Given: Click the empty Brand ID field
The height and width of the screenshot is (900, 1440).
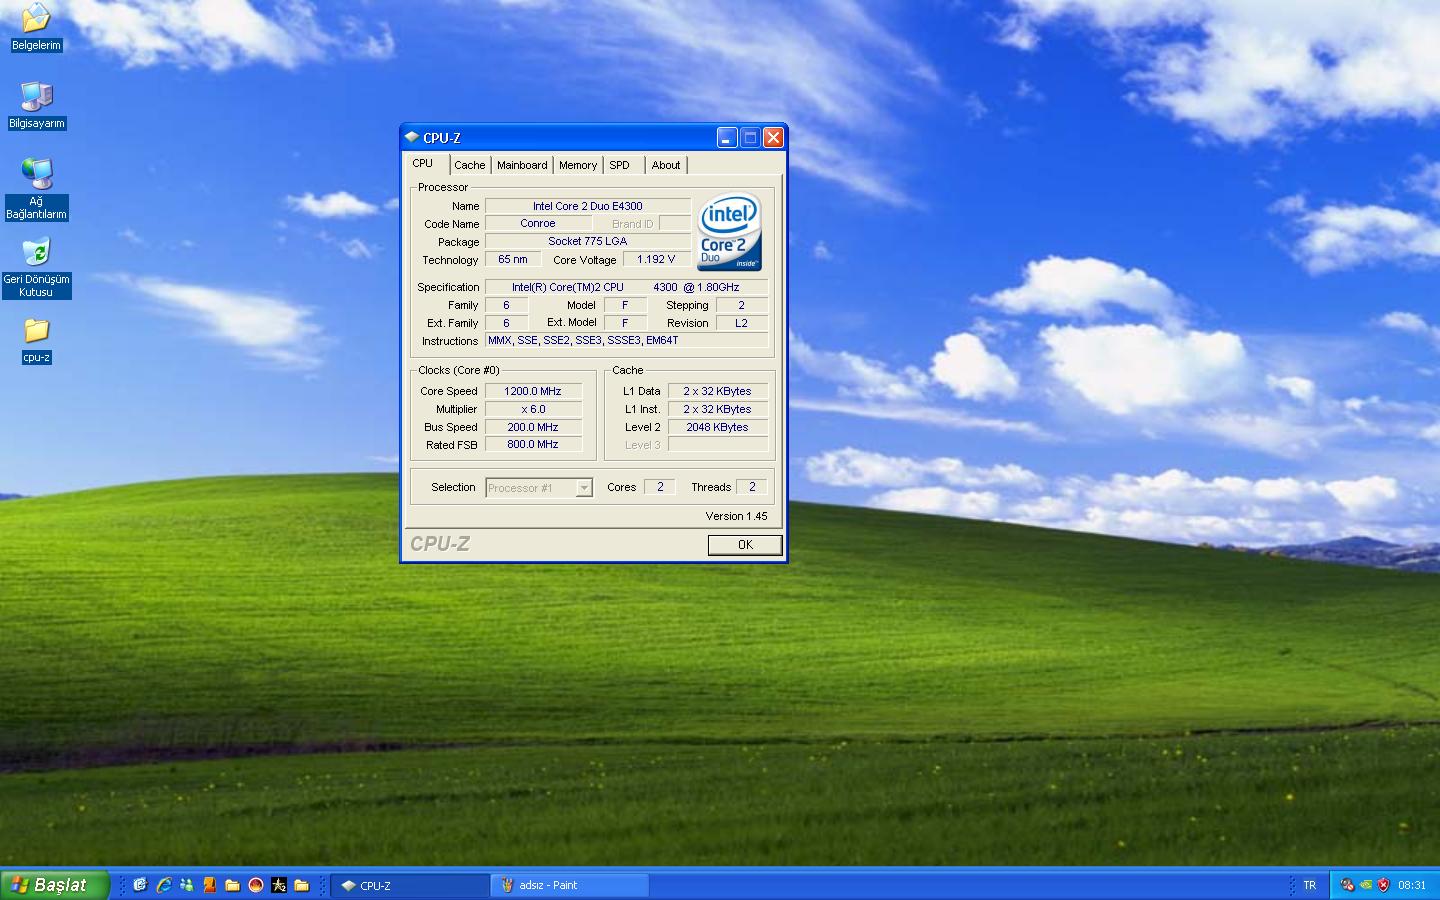Looking at the screenshot, I should (675, 223).
